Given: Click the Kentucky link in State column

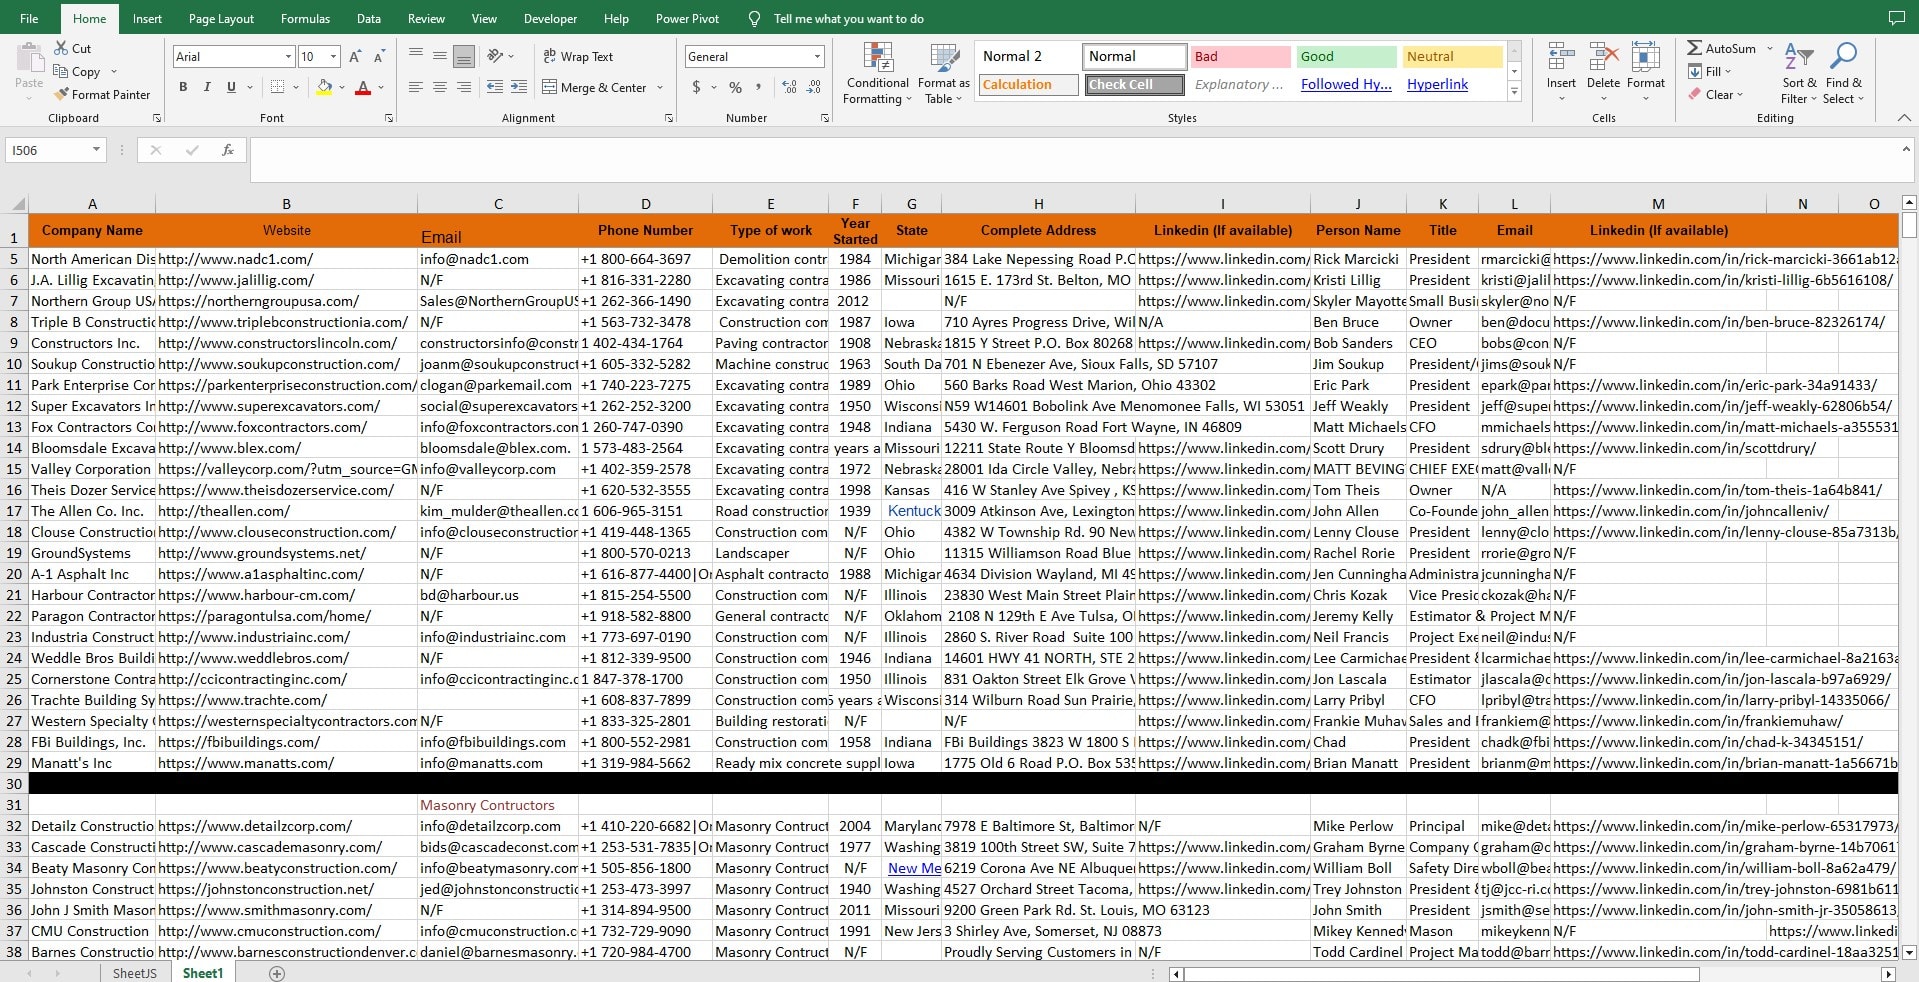Looking at the screenshot, I should [x=914, y=511].
